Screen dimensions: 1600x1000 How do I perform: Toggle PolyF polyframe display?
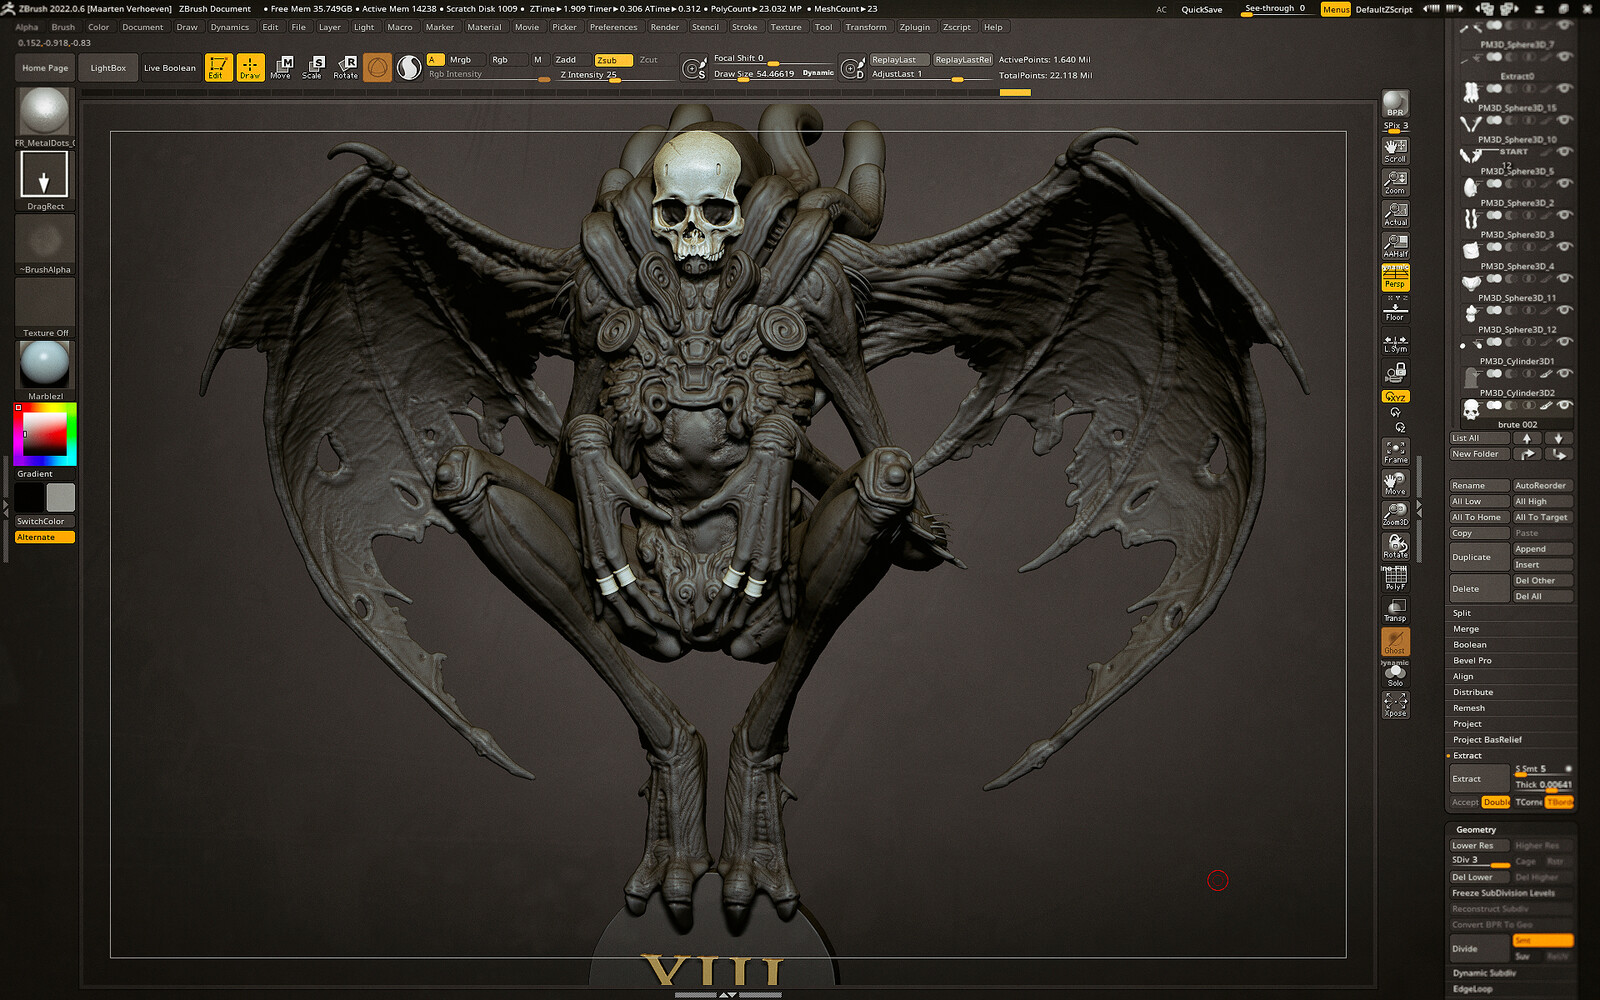pos(1395,578)
